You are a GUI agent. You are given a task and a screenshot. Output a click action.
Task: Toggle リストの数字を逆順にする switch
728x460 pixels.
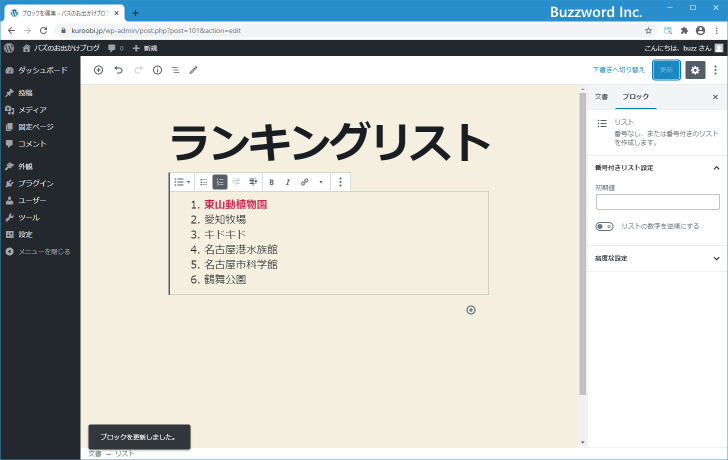(604, 227)
